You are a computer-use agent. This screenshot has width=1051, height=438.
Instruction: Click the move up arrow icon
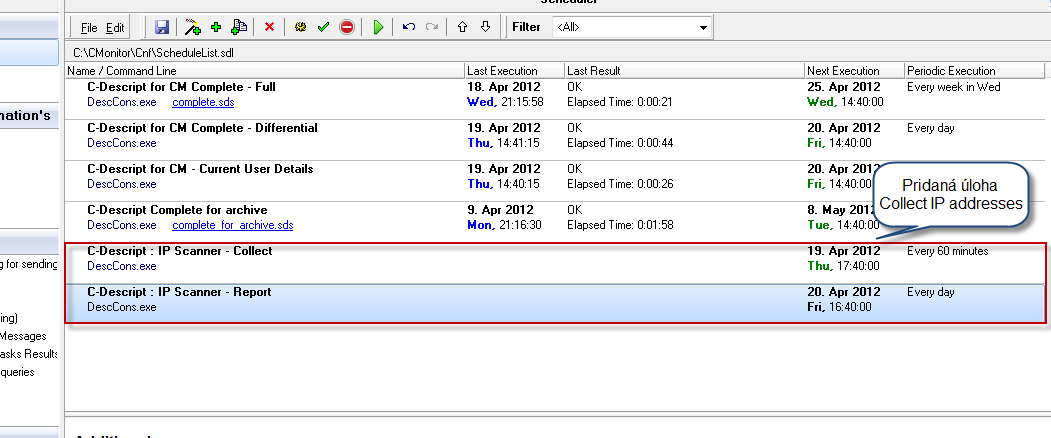(x=462, y=27)
